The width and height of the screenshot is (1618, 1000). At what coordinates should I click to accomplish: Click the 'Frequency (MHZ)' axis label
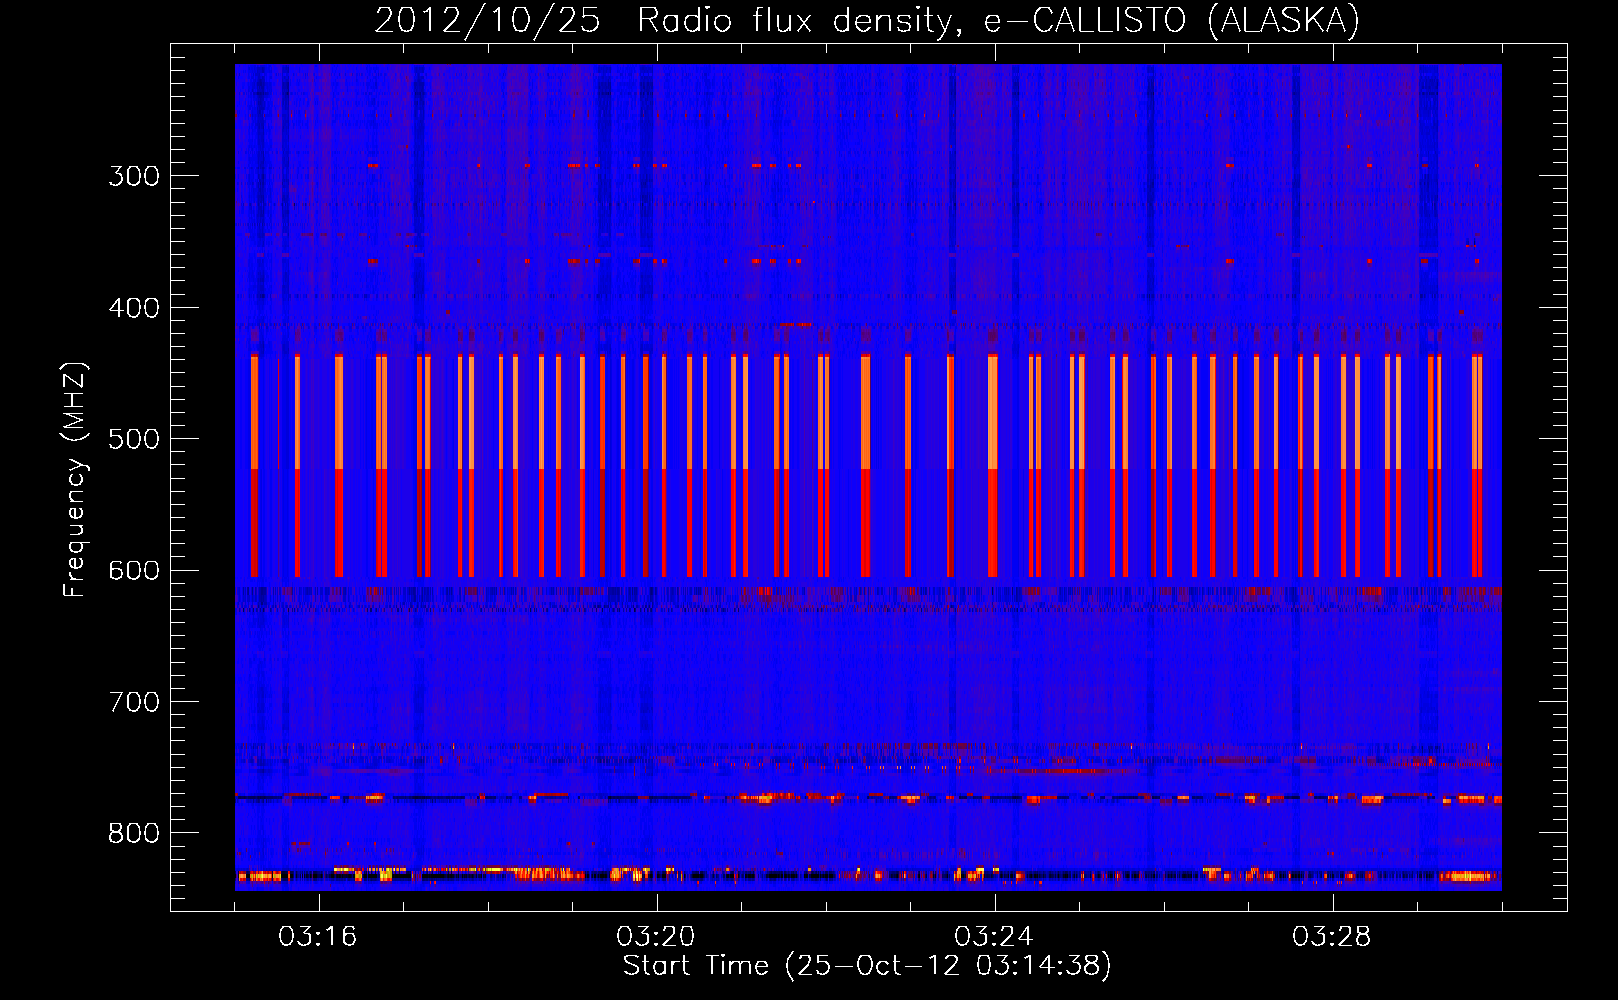point(74,480)
